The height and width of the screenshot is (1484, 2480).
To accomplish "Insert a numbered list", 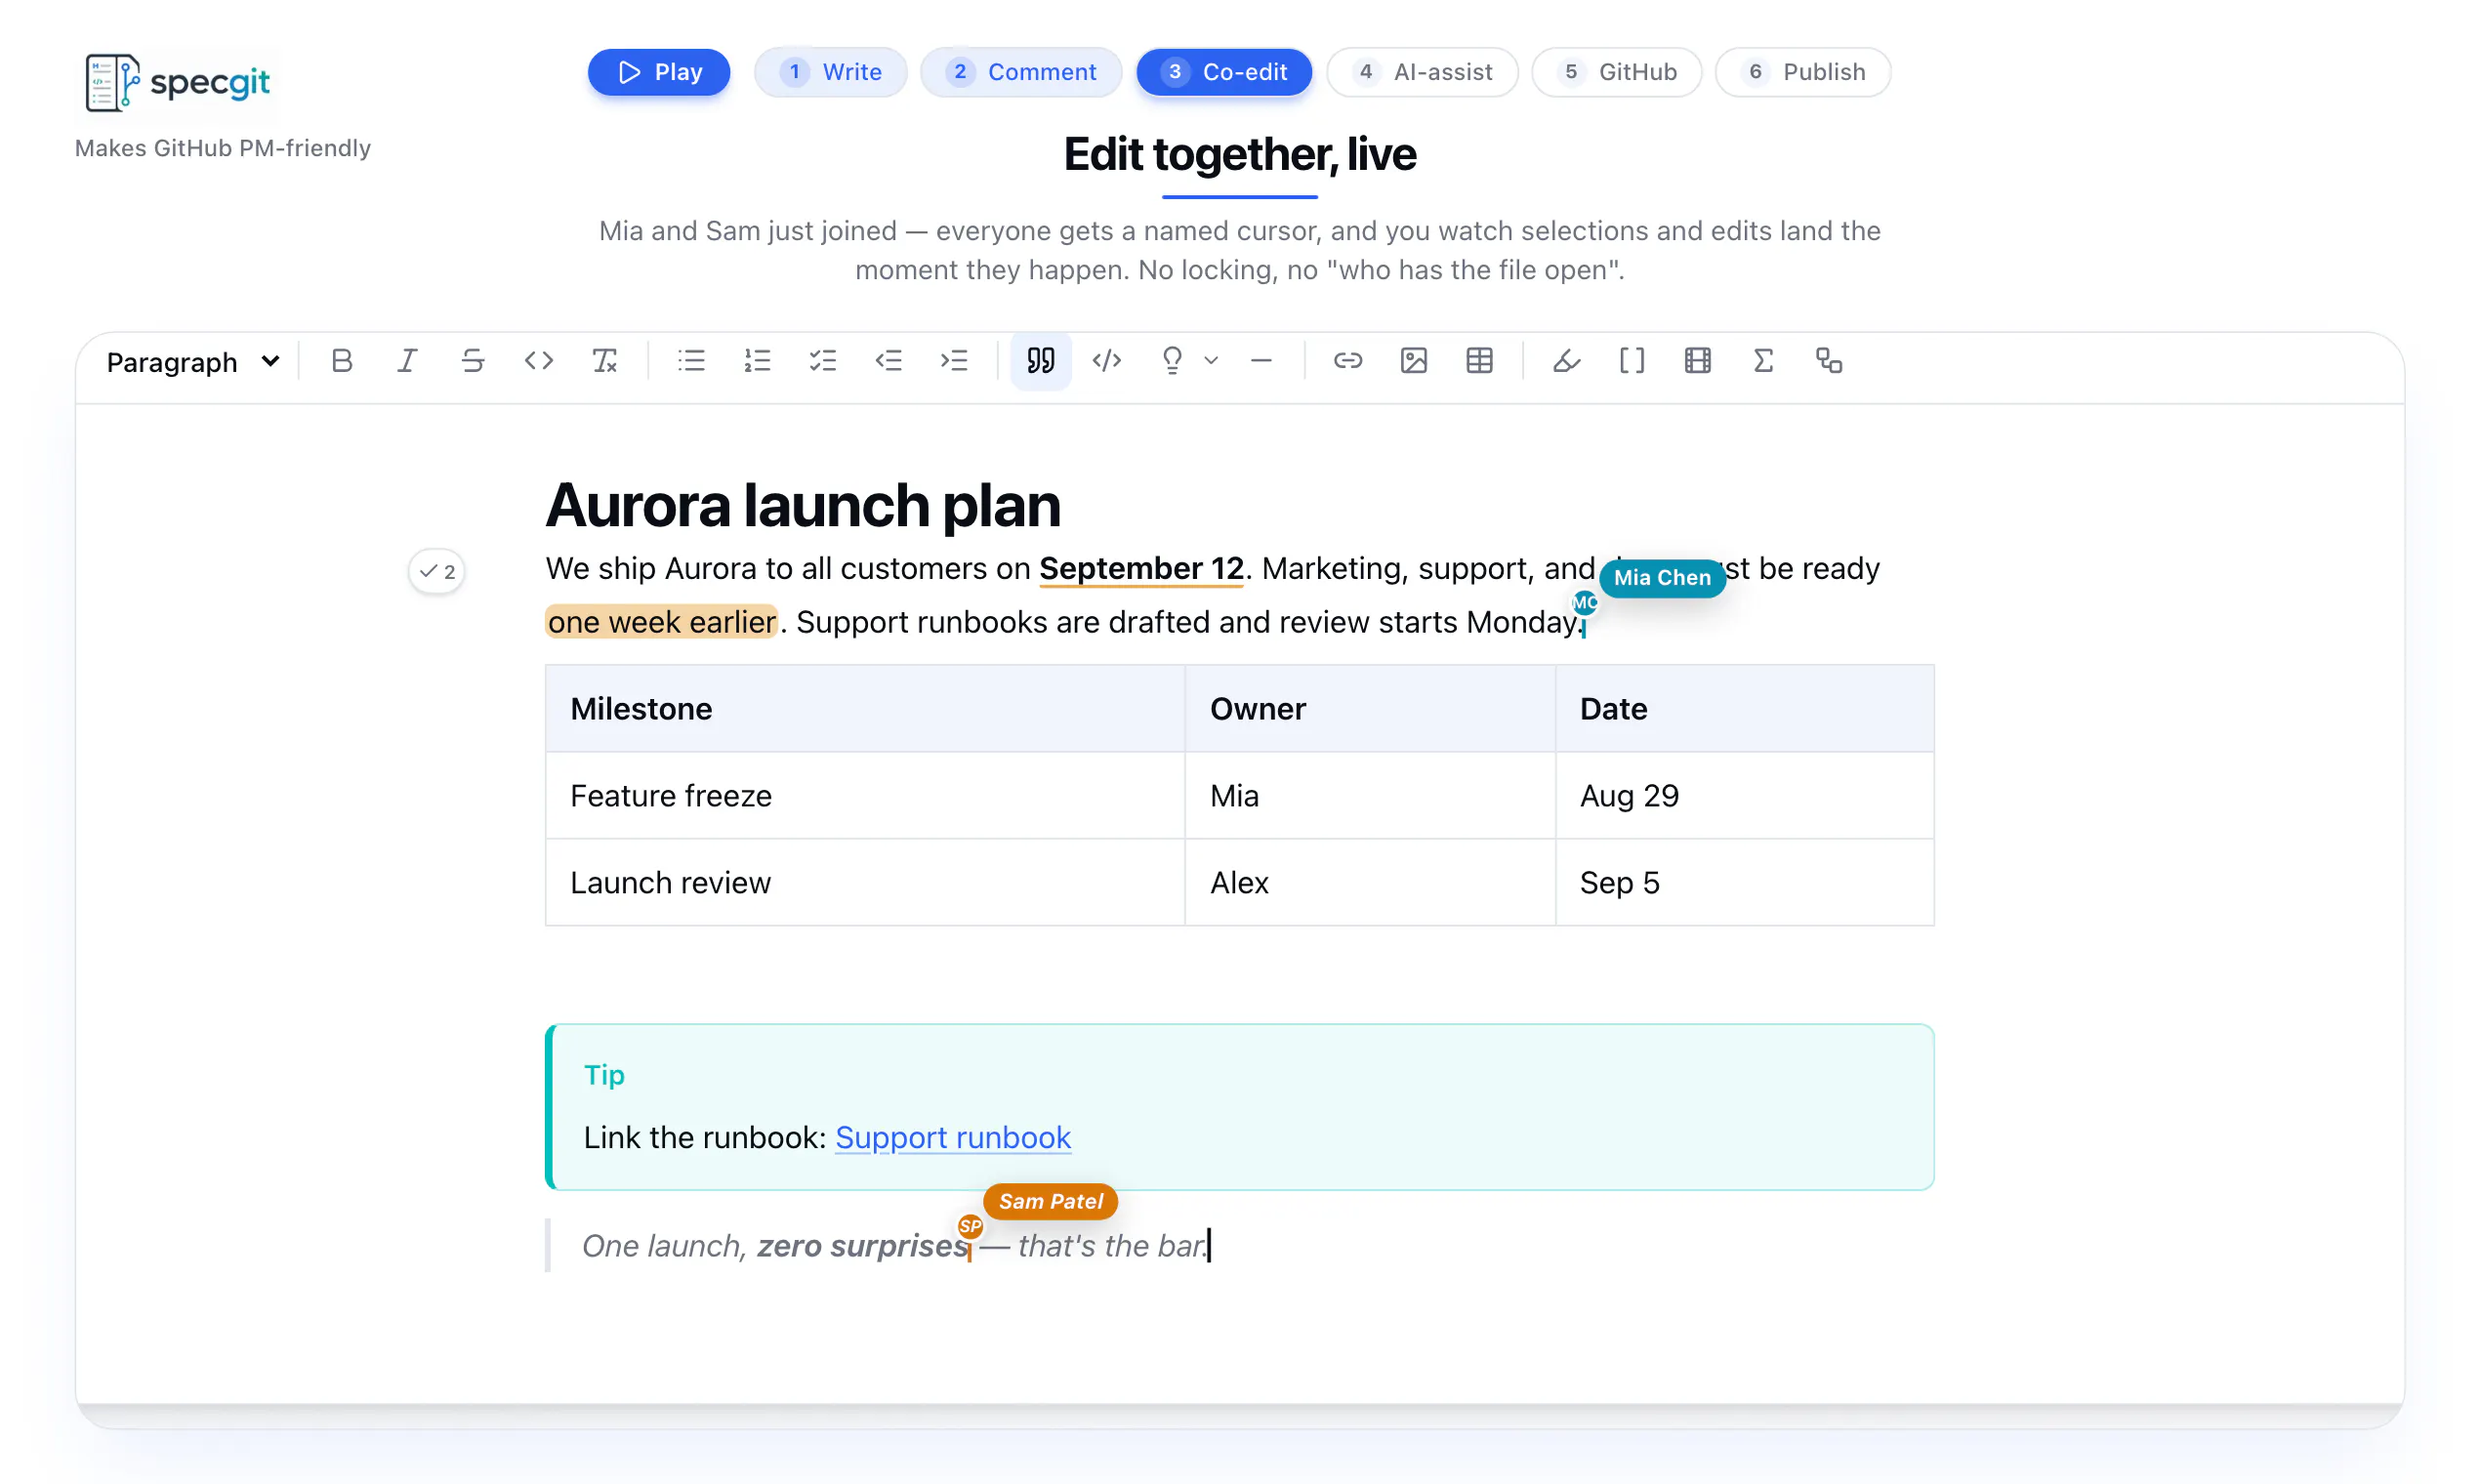I will (x=757, y=361).
